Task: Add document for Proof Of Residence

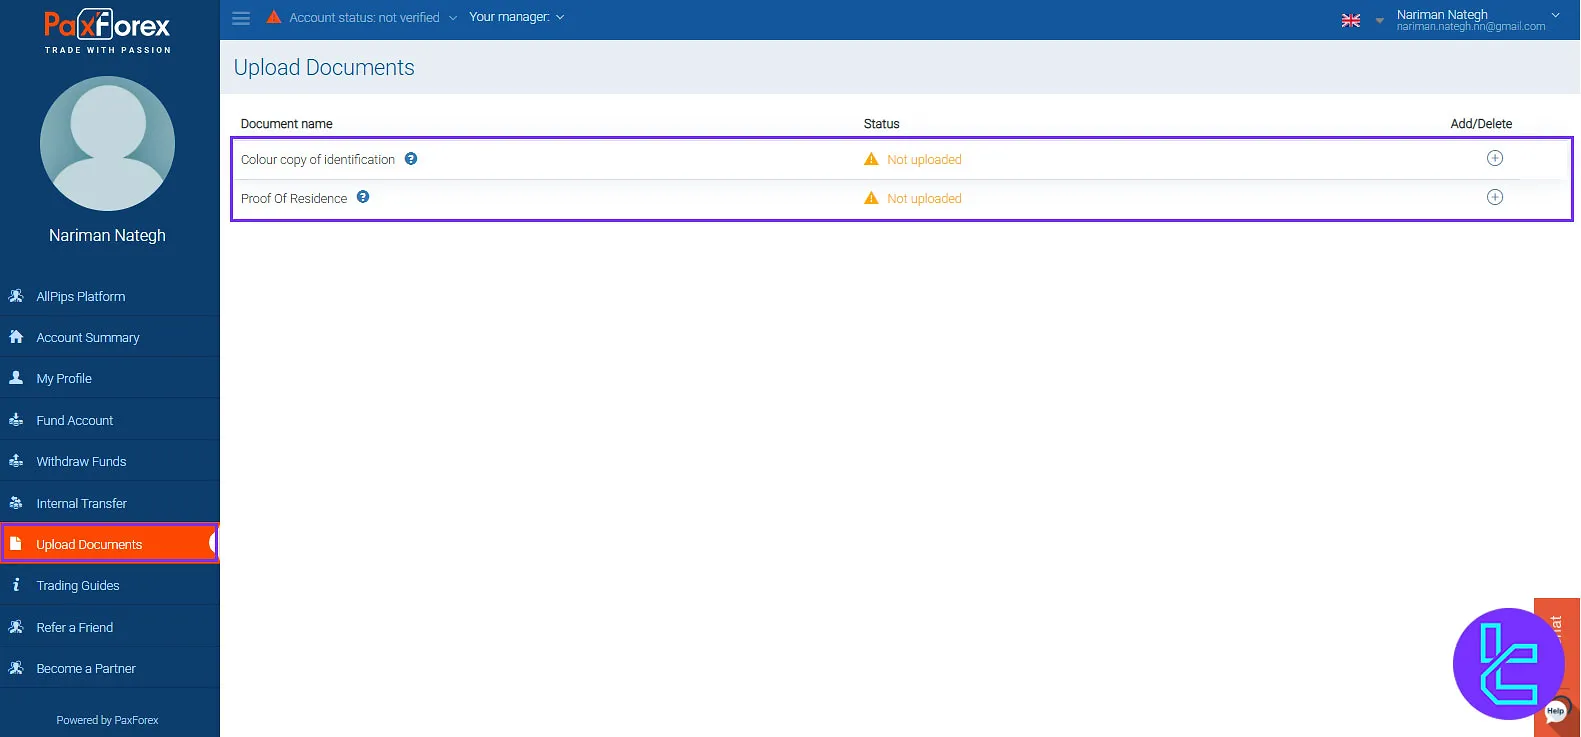Action: [1495, 197]
